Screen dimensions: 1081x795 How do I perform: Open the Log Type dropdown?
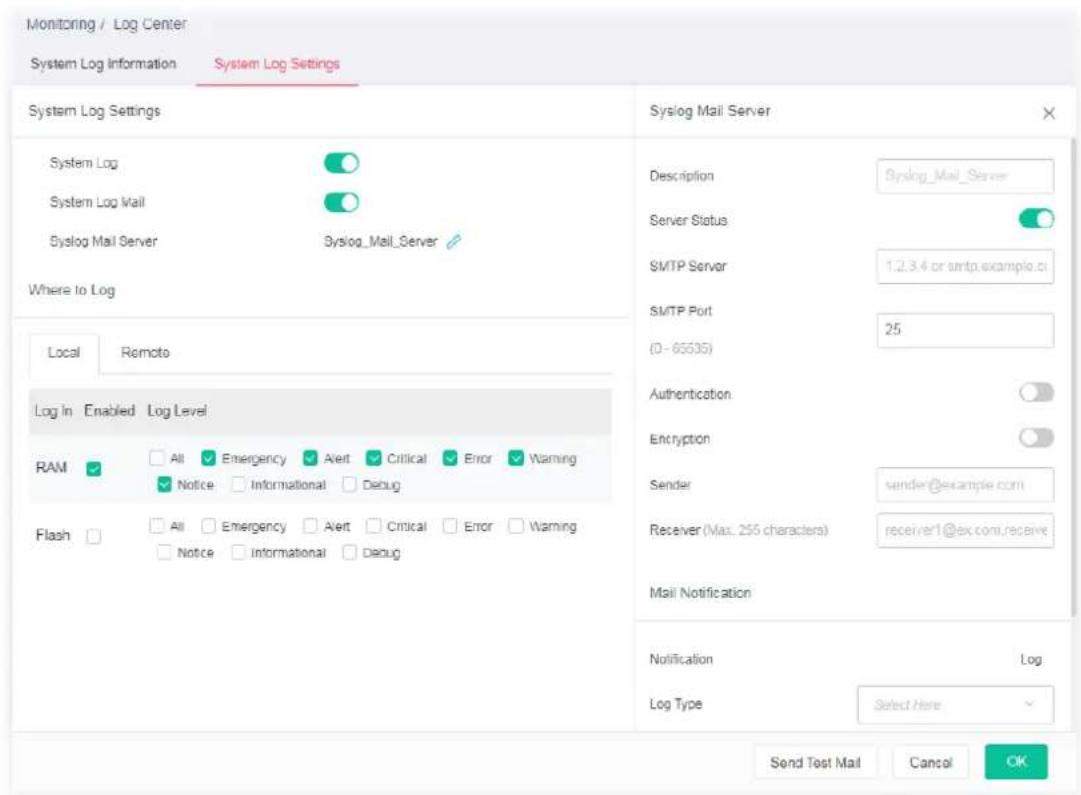pyautogui.click(x=956, y=705)
